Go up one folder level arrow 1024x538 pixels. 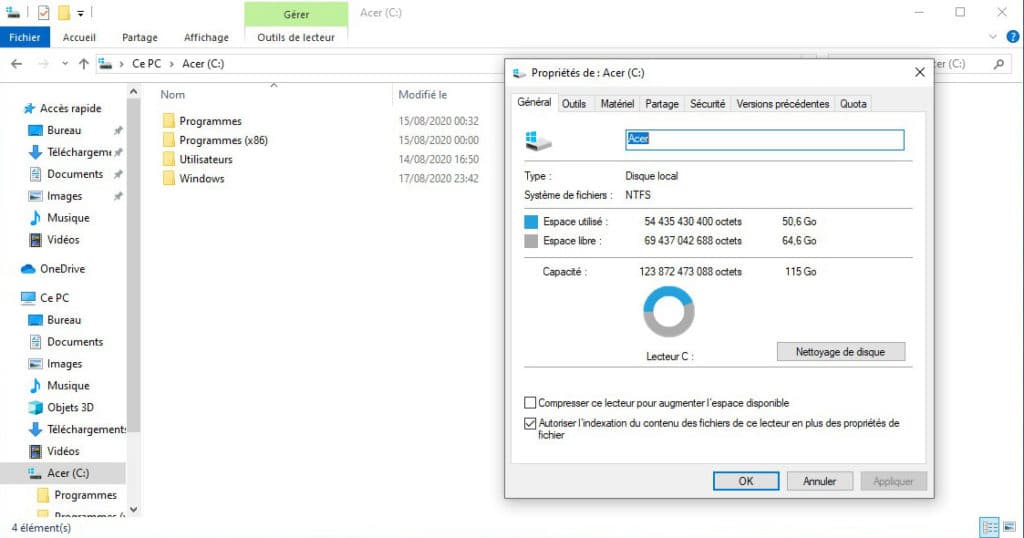tap(84, 63)
